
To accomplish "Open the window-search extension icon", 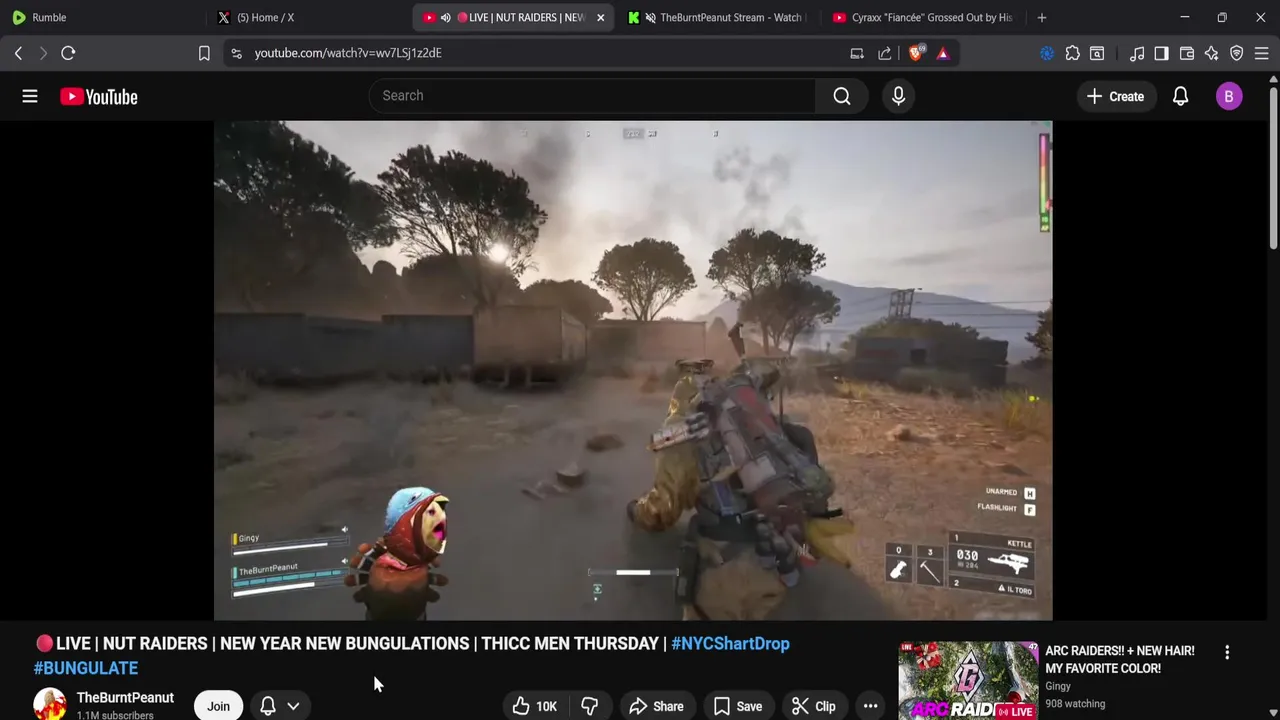I will [x=1097, y=53].
